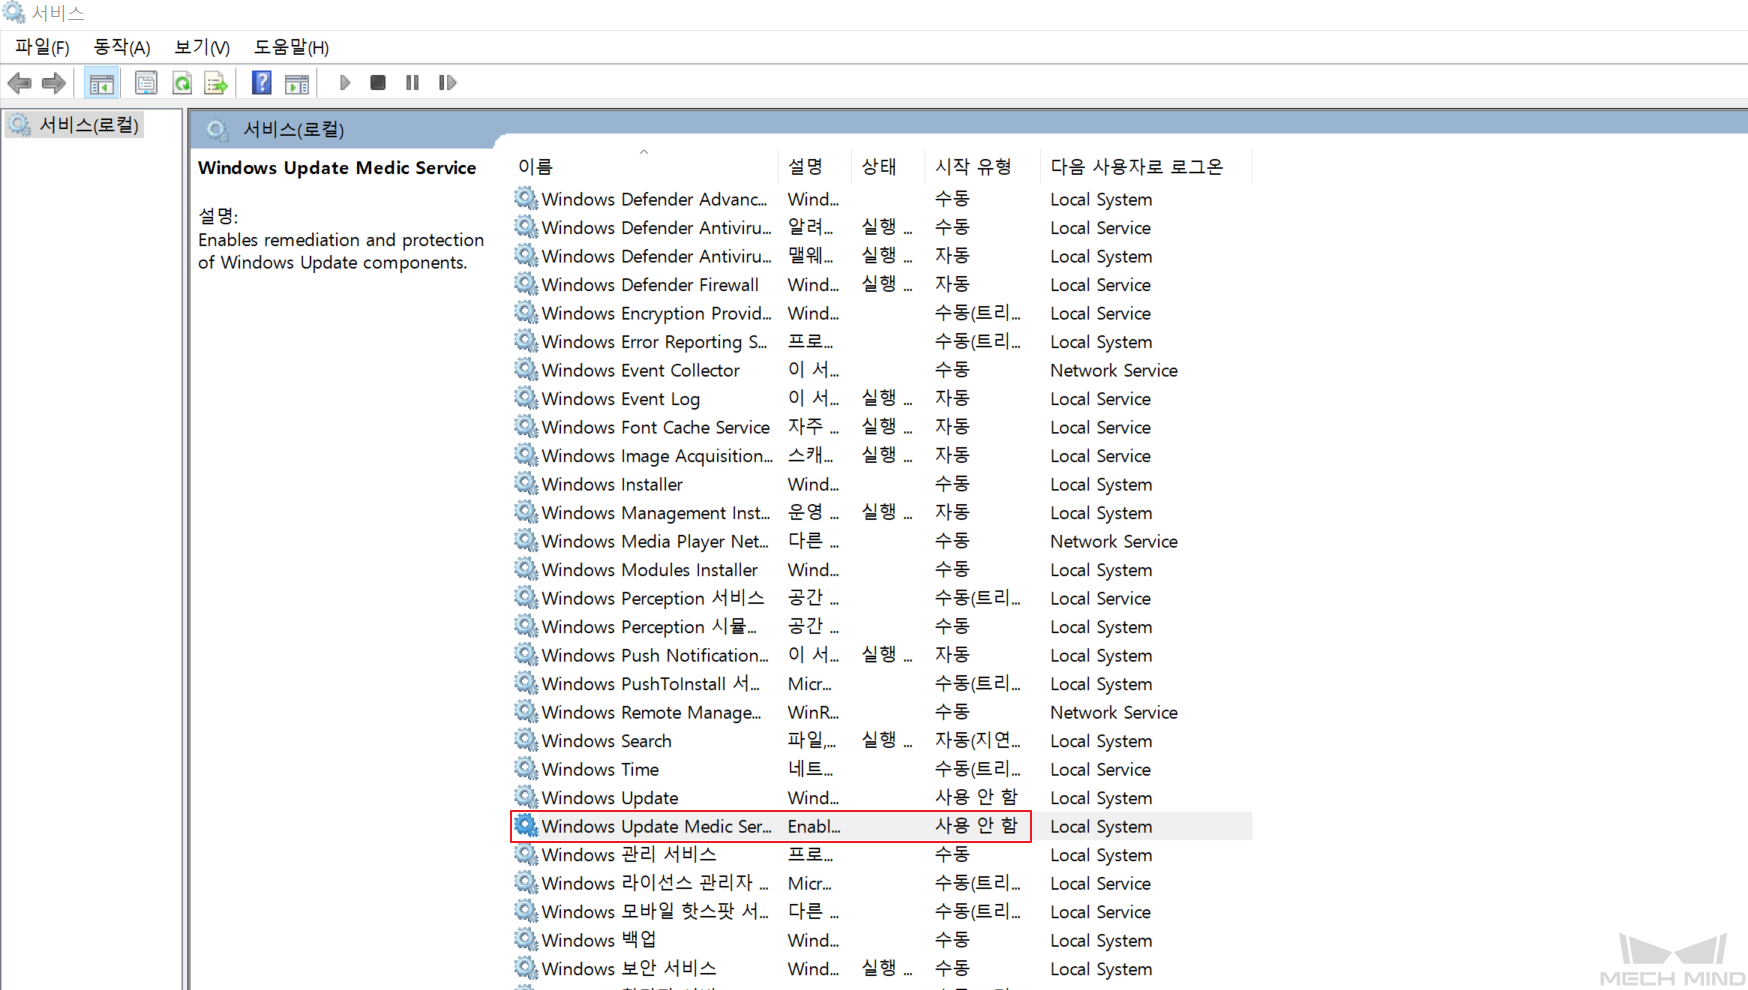Image resolution: width=1748 pixels, height=990 pixels.
Task: Stop the service with the stop icon
Action: 378,83
